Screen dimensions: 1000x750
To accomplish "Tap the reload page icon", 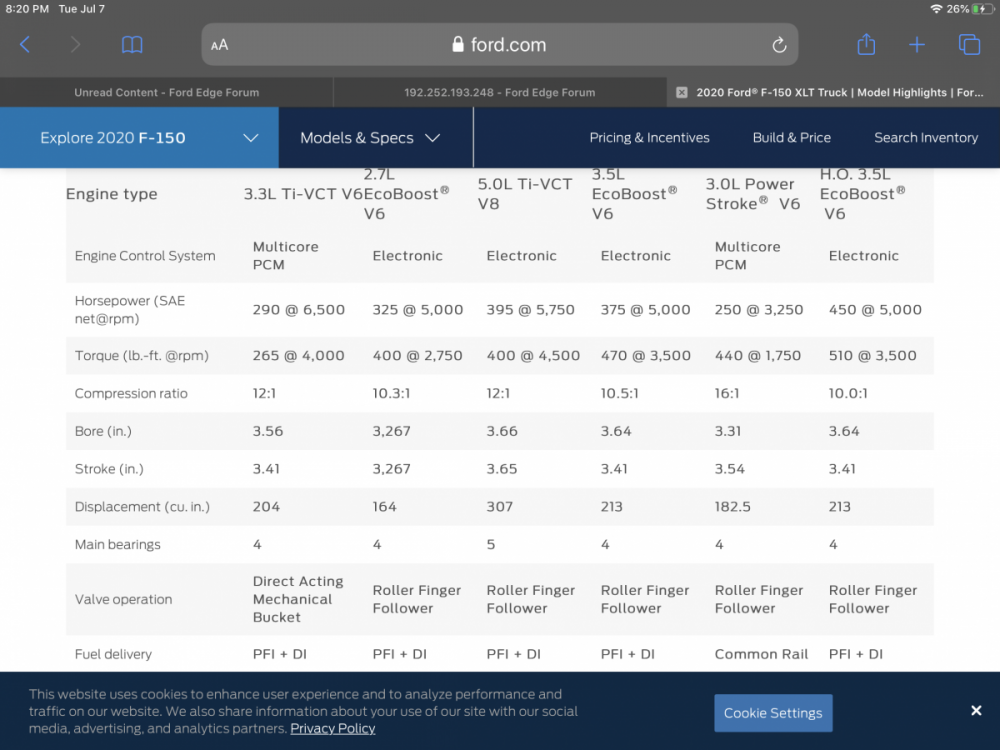I will (x=779, y=45).
